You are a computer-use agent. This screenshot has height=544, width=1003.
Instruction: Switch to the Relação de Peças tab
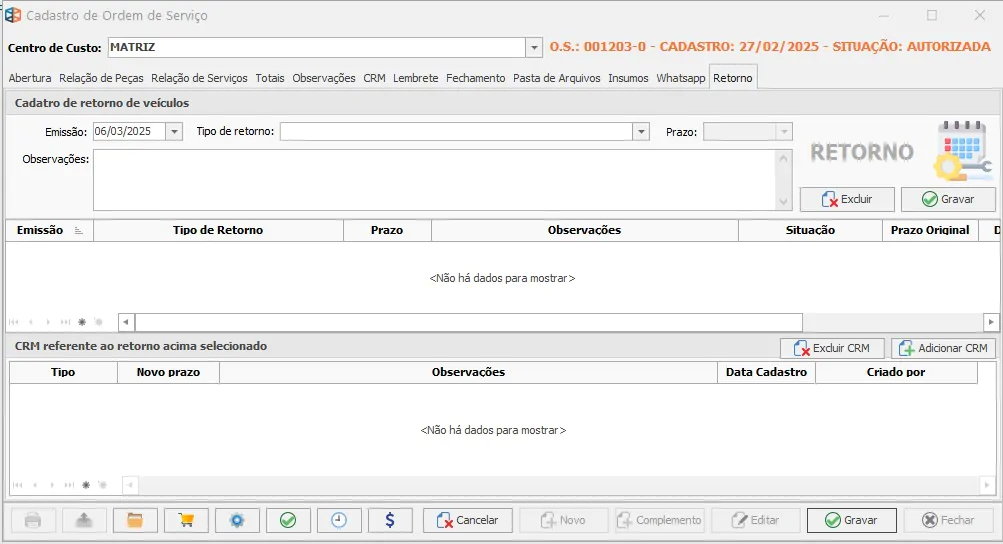point(101,78)
